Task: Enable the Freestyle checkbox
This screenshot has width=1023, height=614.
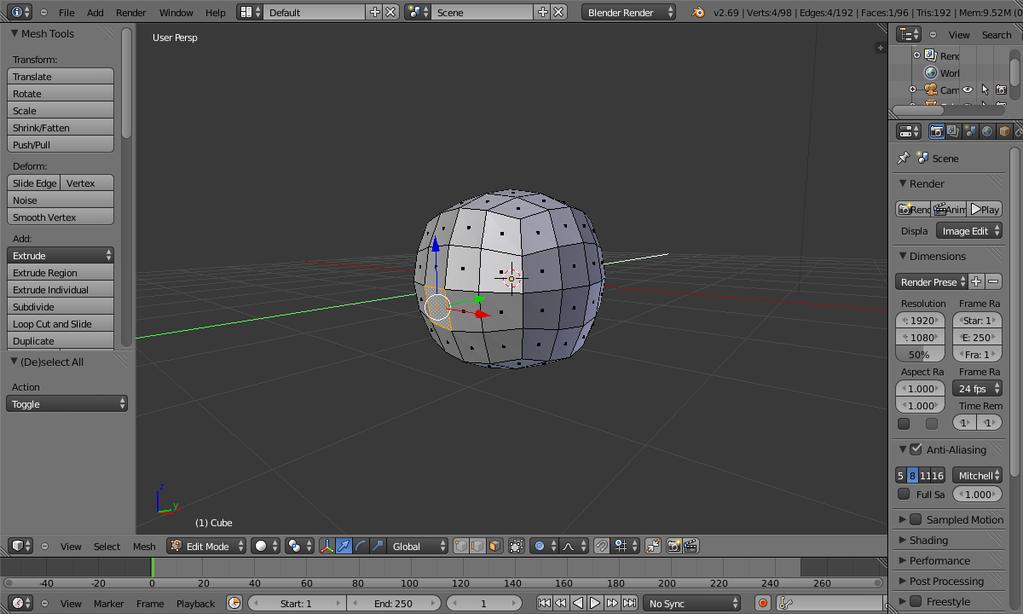Action: pos(916,601)
